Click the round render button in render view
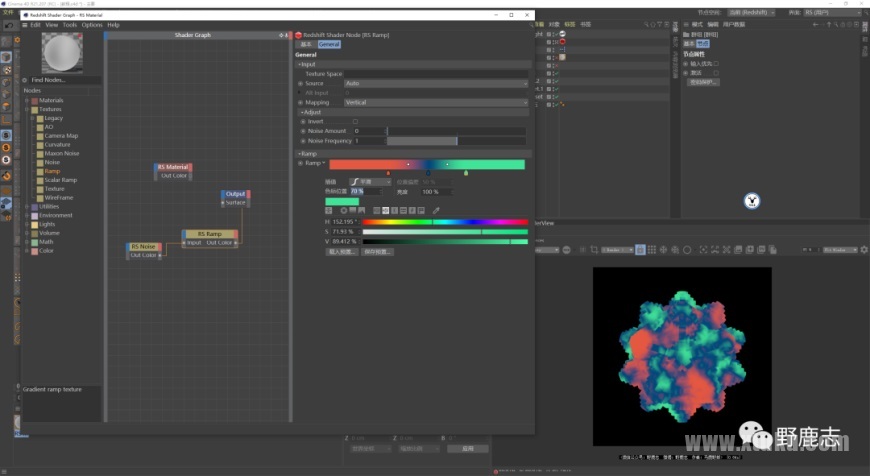The width and height of the screenshot is (870, 476). pos(566,250)
